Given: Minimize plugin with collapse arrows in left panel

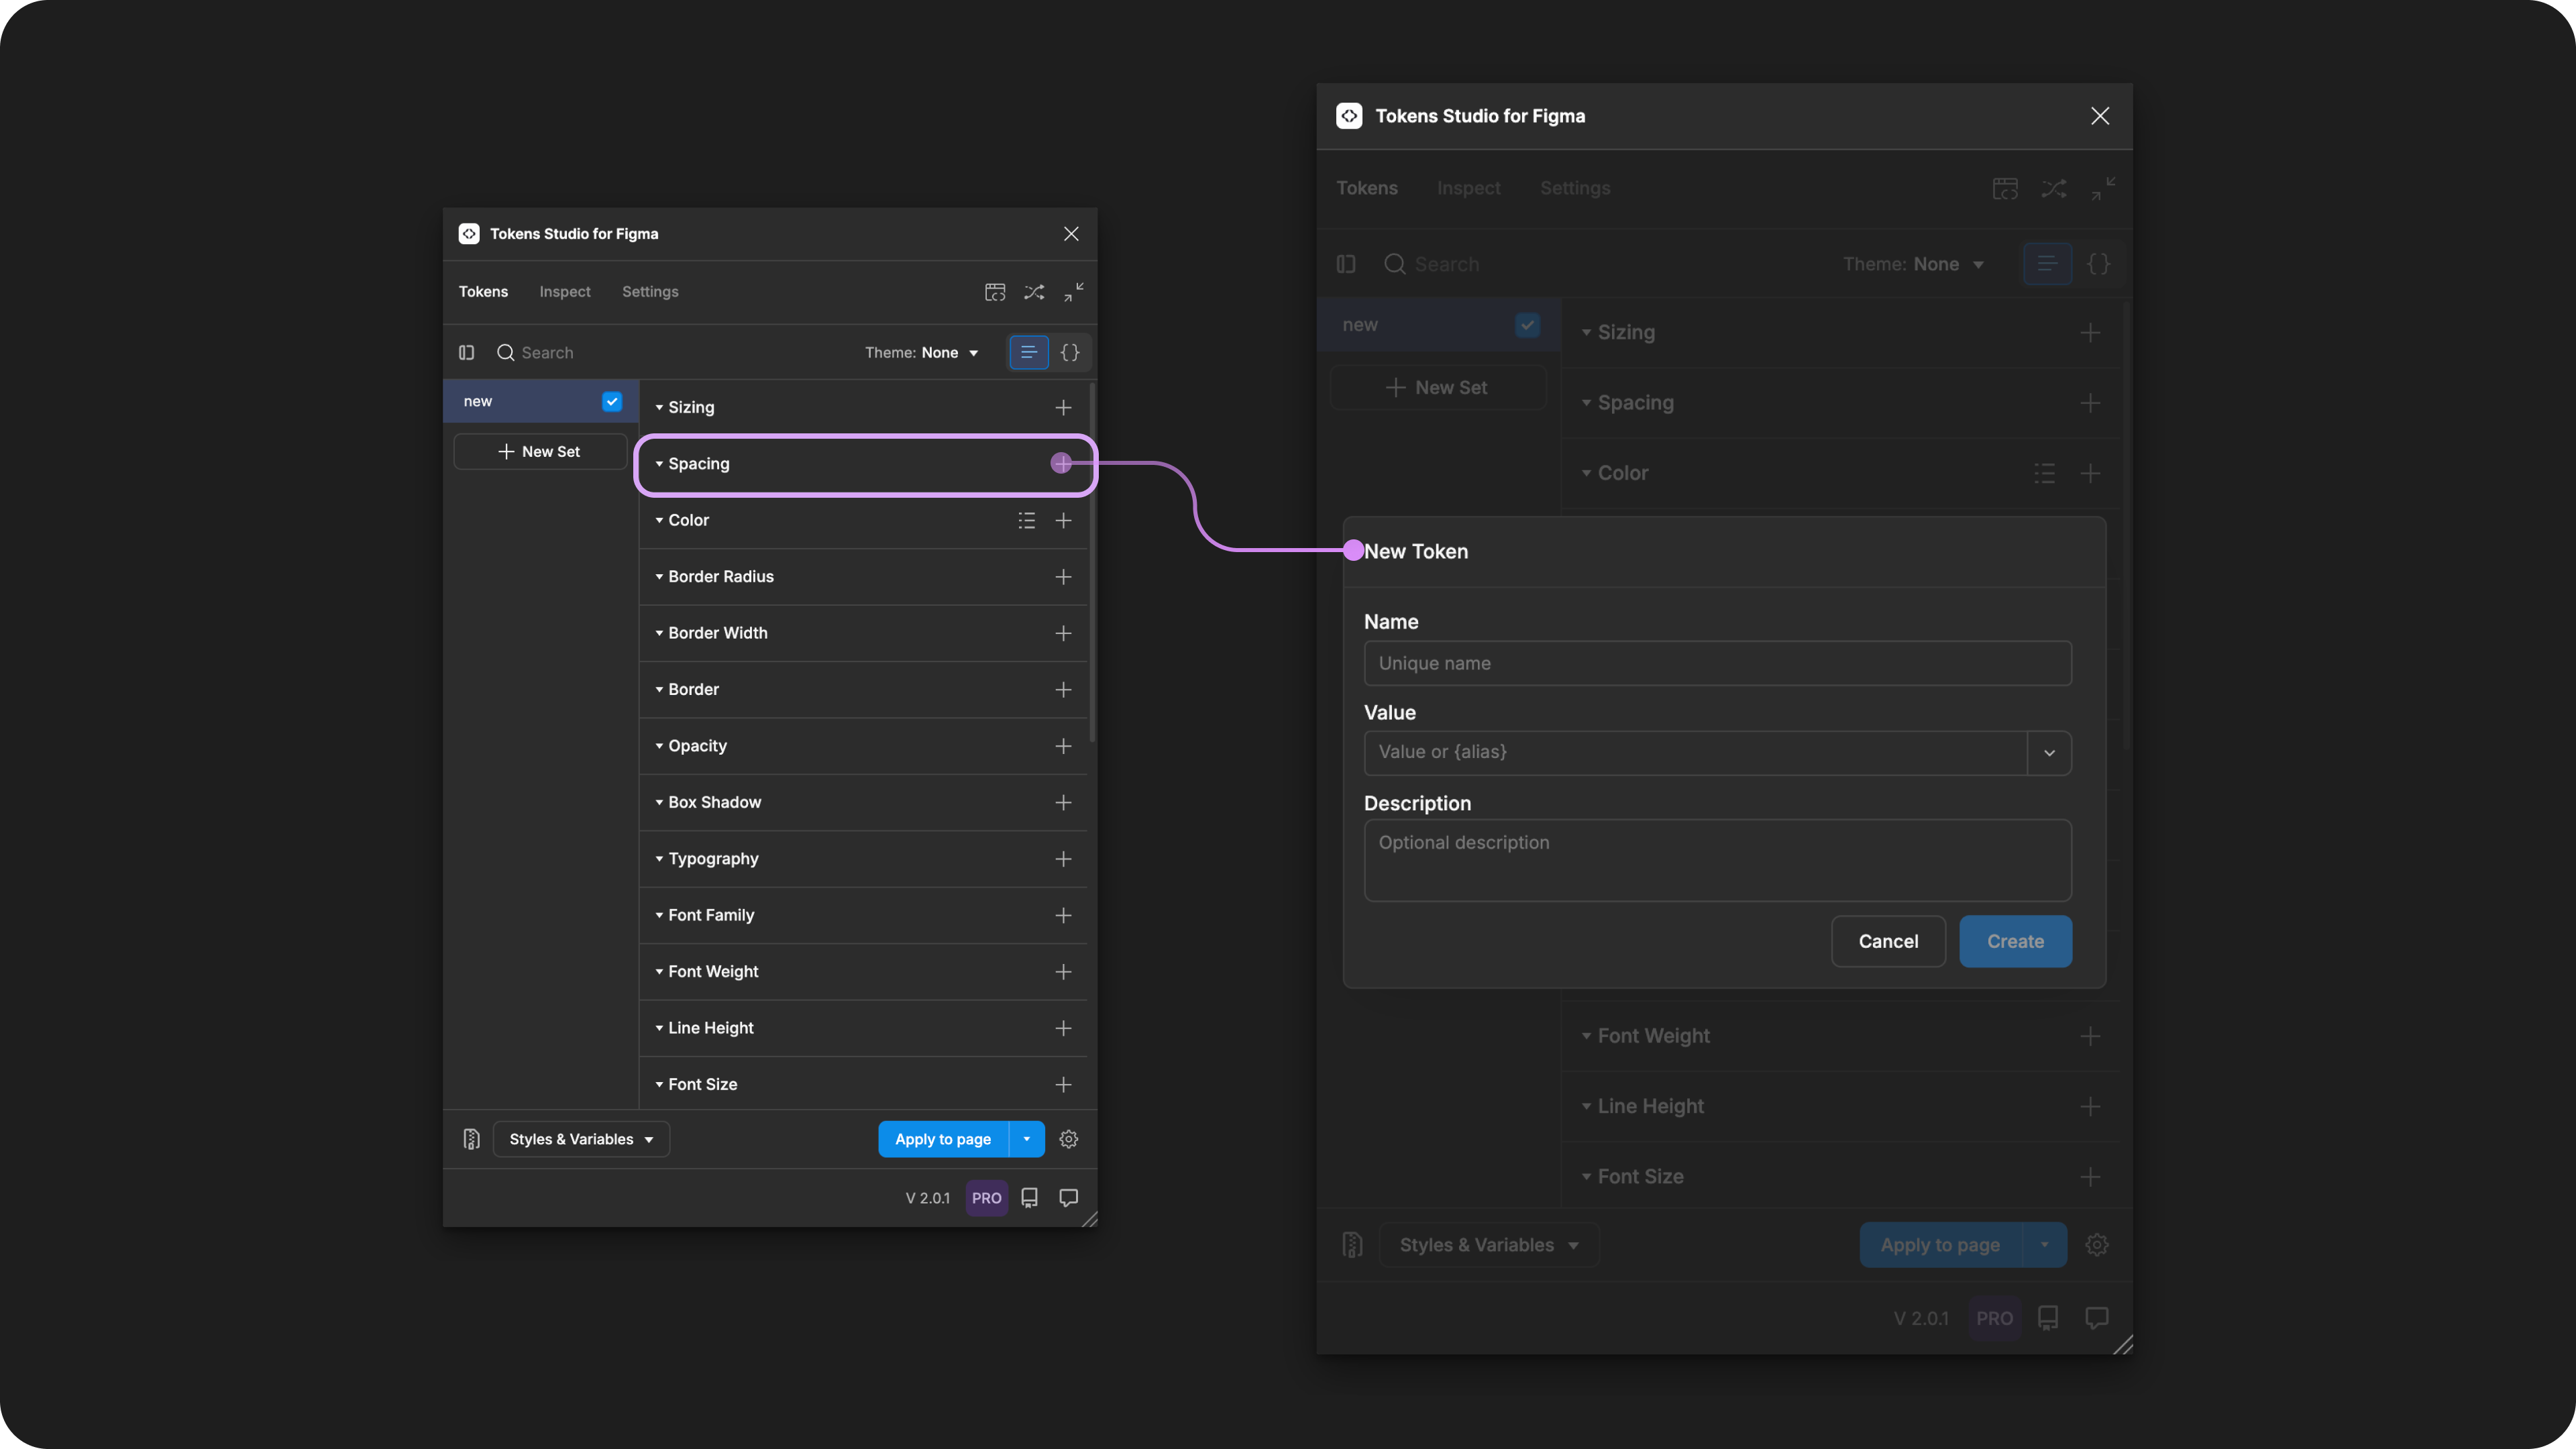Looking at the screenshot, I should (x=1073, y=292).
